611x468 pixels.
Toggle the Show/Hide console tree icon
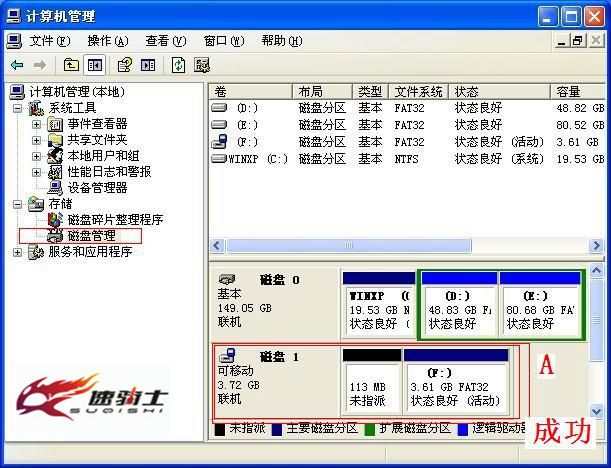pos(95,65)
